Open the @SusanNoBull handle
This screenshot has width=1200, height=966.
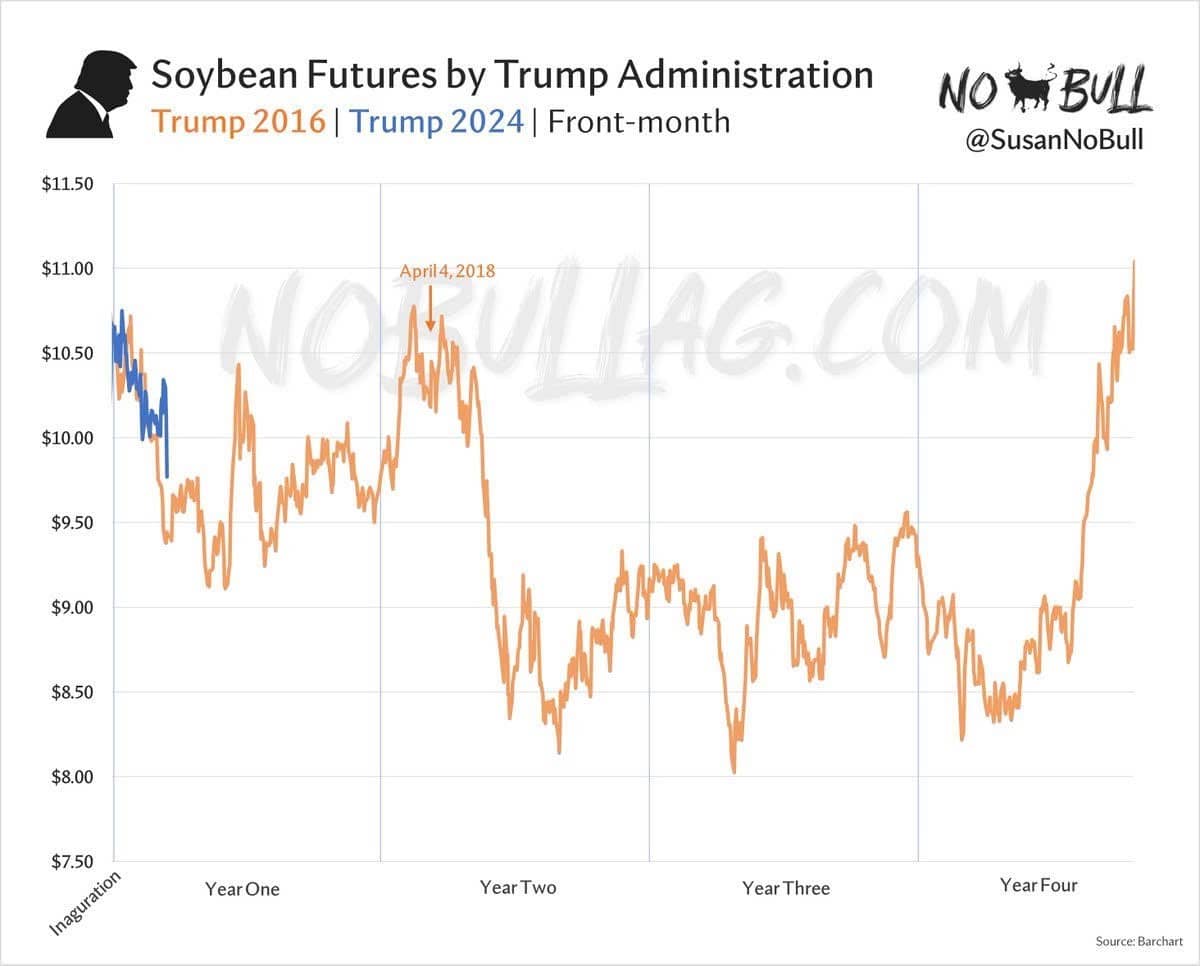click(1054, 140)
